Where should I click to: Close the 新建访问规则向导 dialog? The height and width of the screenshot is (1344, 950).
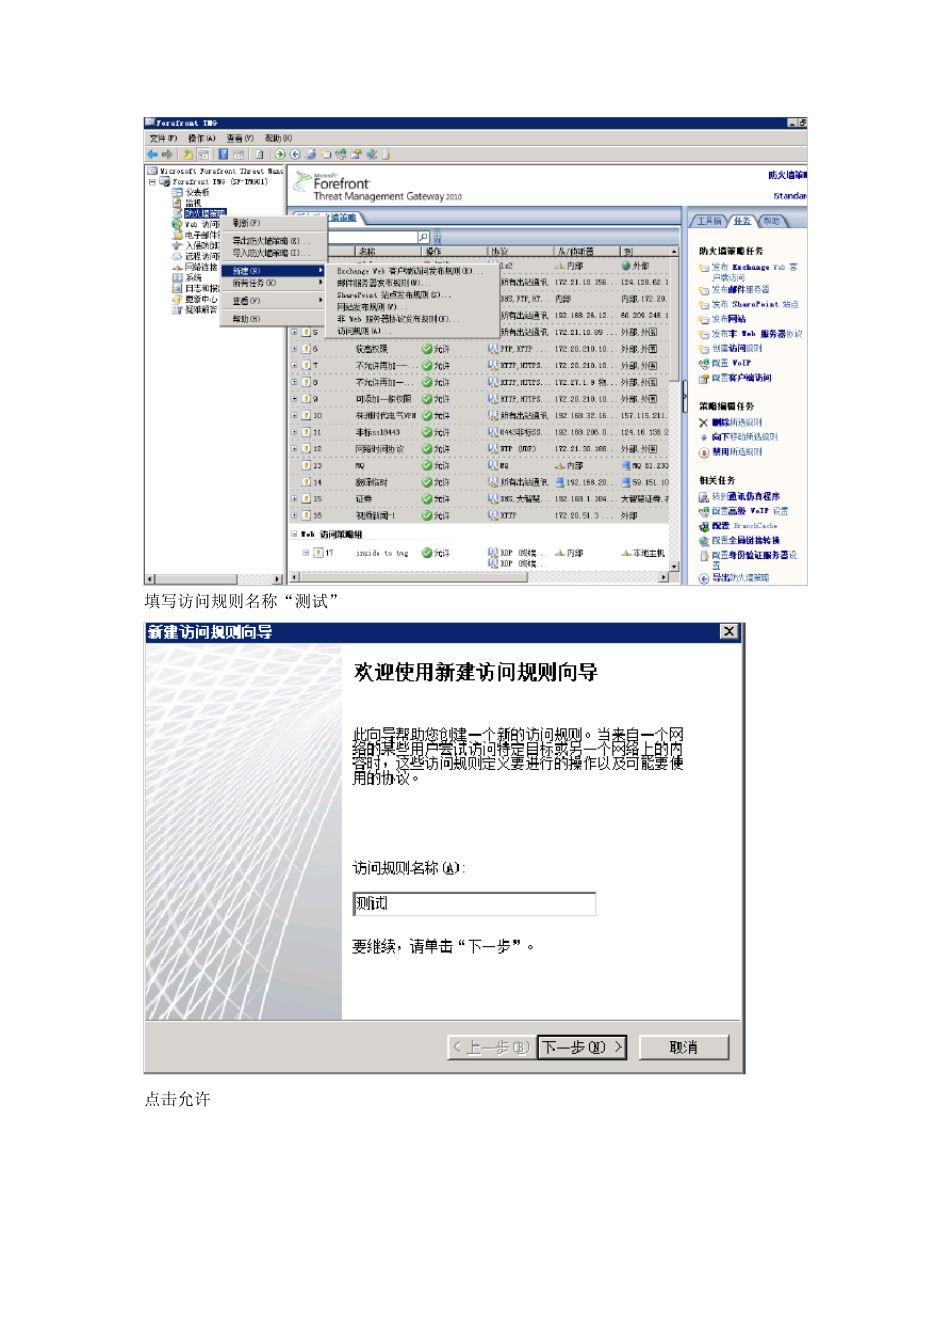[x=729, y=631]
